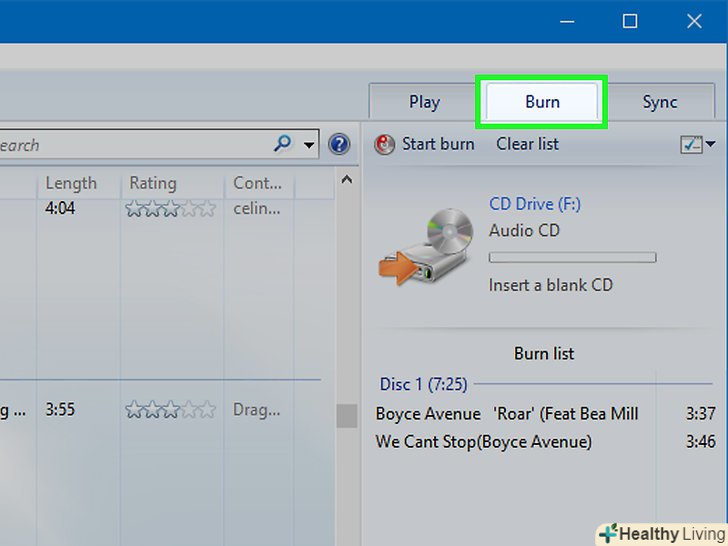The width and height of the screenshot is (728, 546).
Task: Open the Sync tab
Action: tap(660, 102)
